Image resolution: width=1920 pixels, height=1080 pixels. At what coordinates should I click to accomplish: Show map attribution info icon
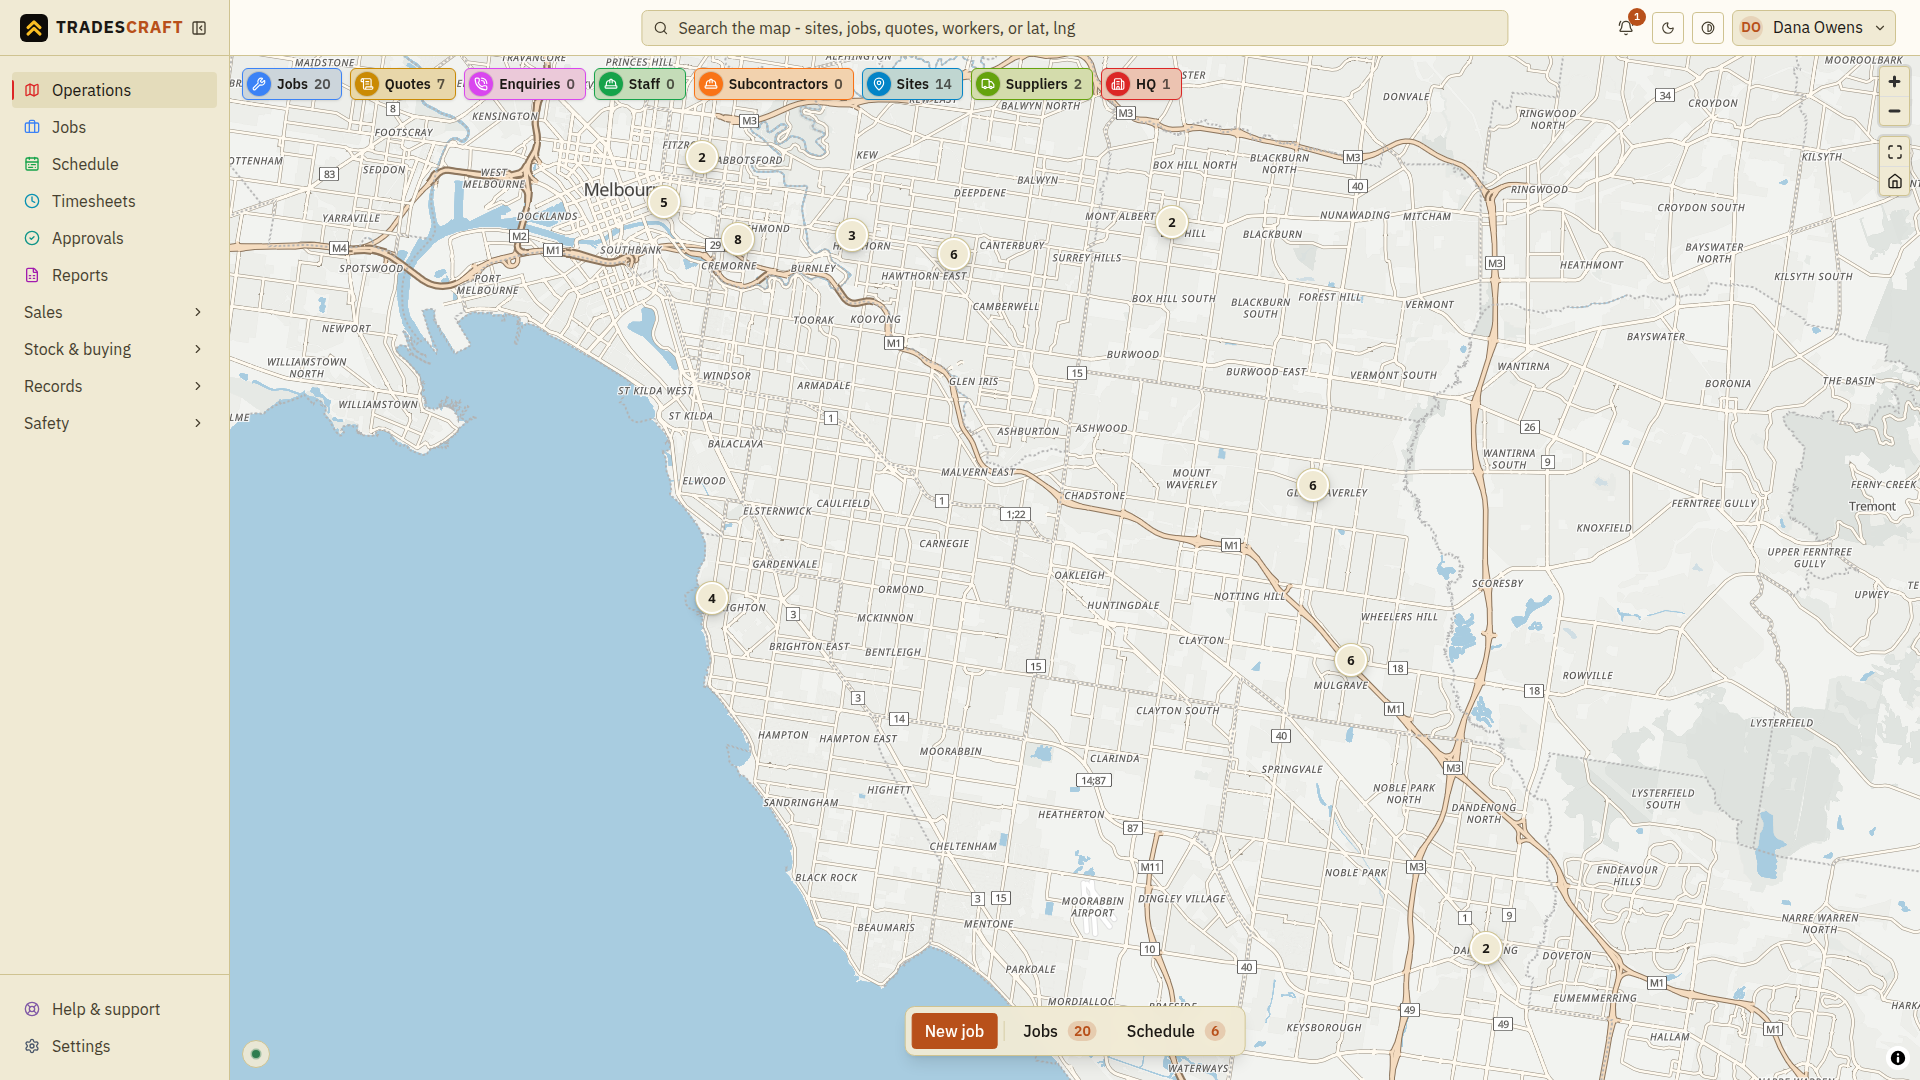pos(1897,1058)
